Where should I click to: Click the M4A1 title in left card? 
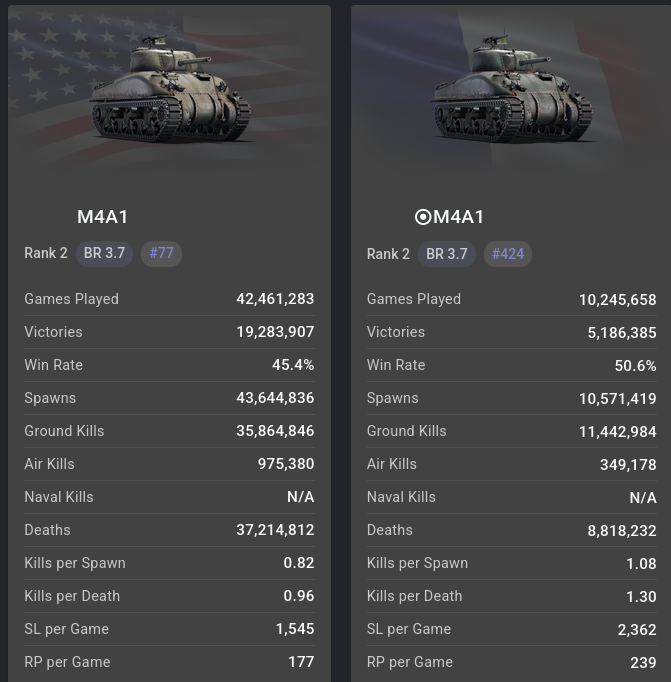(x=102, y=217)
